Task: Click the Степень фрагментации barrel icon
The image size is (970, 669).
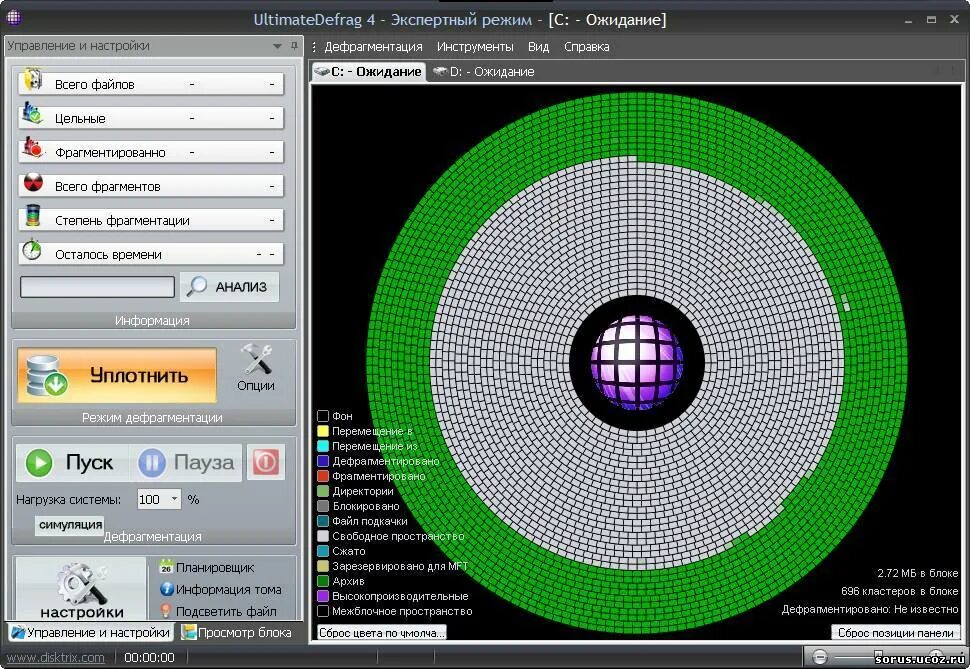Action: pos(33,216)
